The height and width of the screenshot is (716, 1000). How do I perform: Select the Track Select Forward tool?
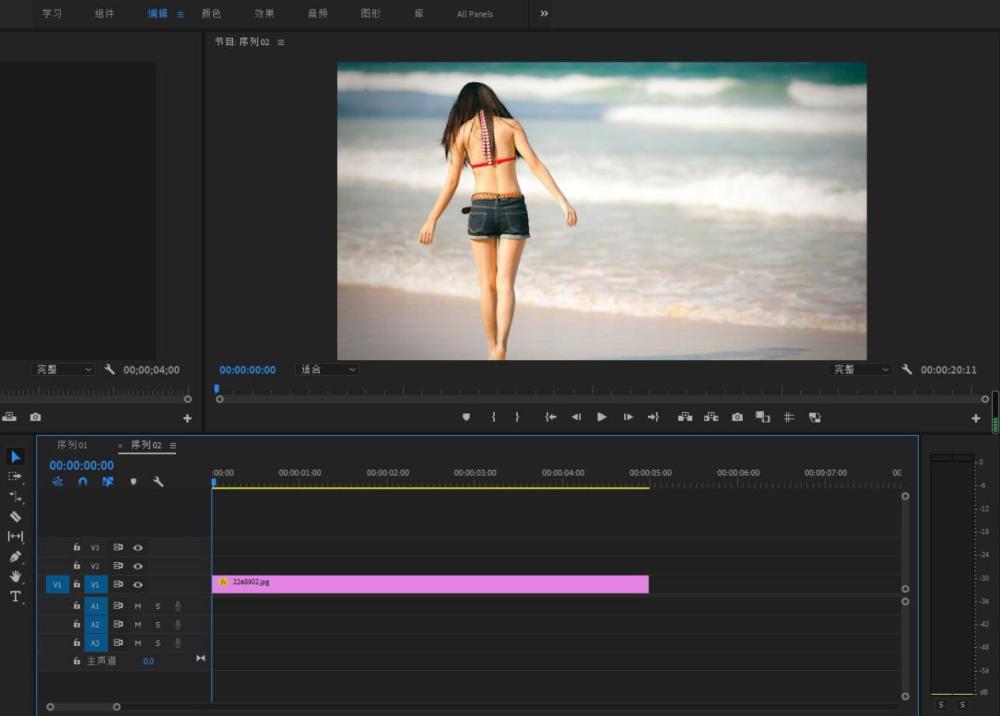pos(15,477)
